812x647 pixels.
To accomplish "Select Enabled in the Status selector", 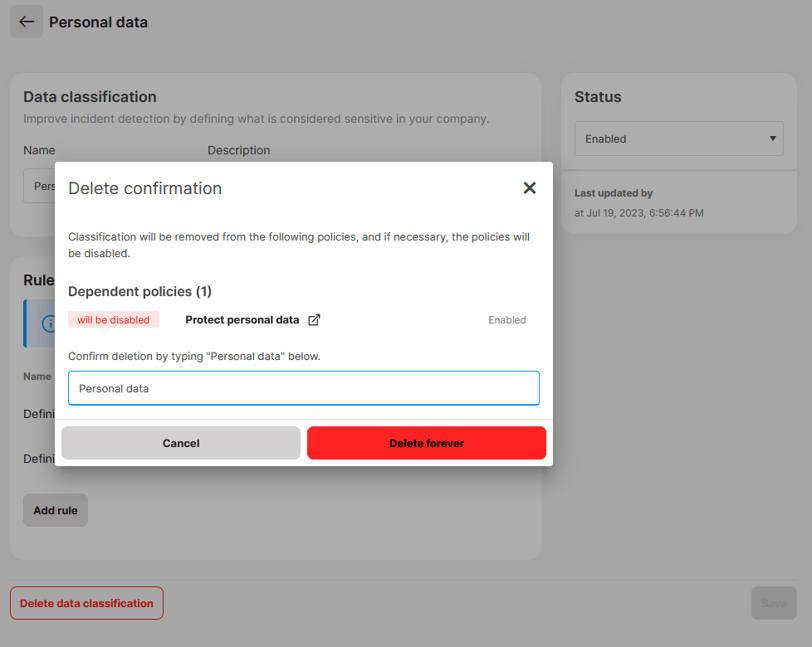I will pyautogui.click(x=678, y=138).
